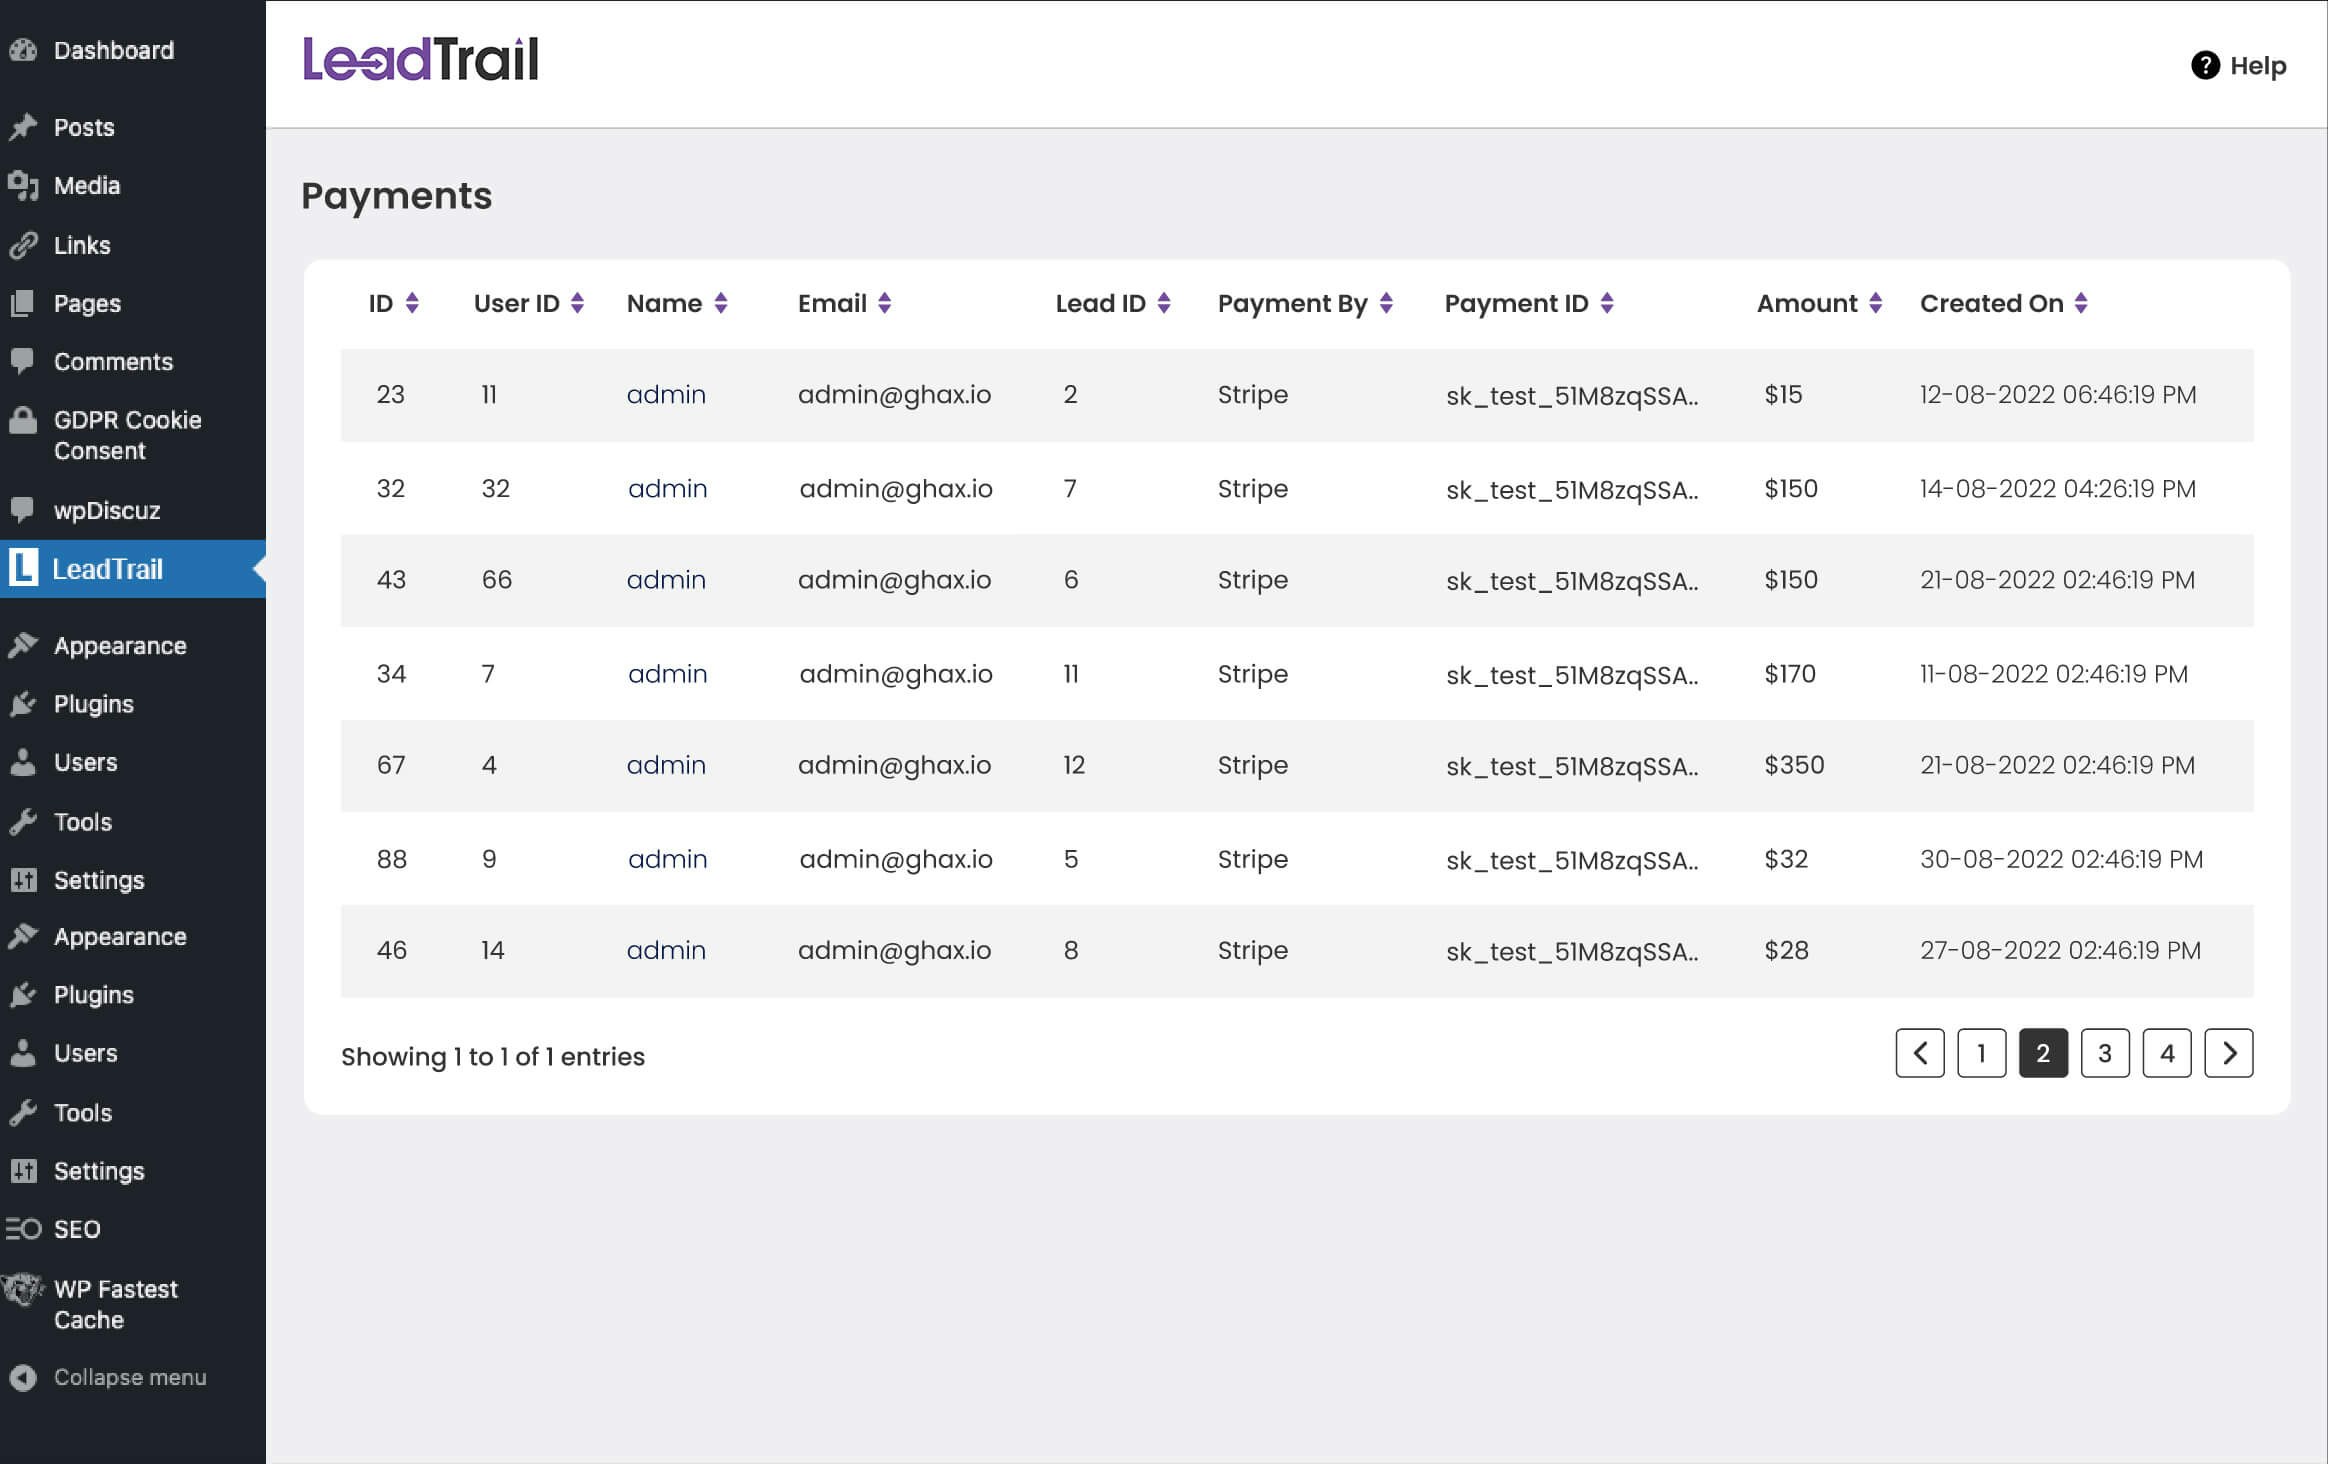Click the $32 amount cell

click(1786, 859)
